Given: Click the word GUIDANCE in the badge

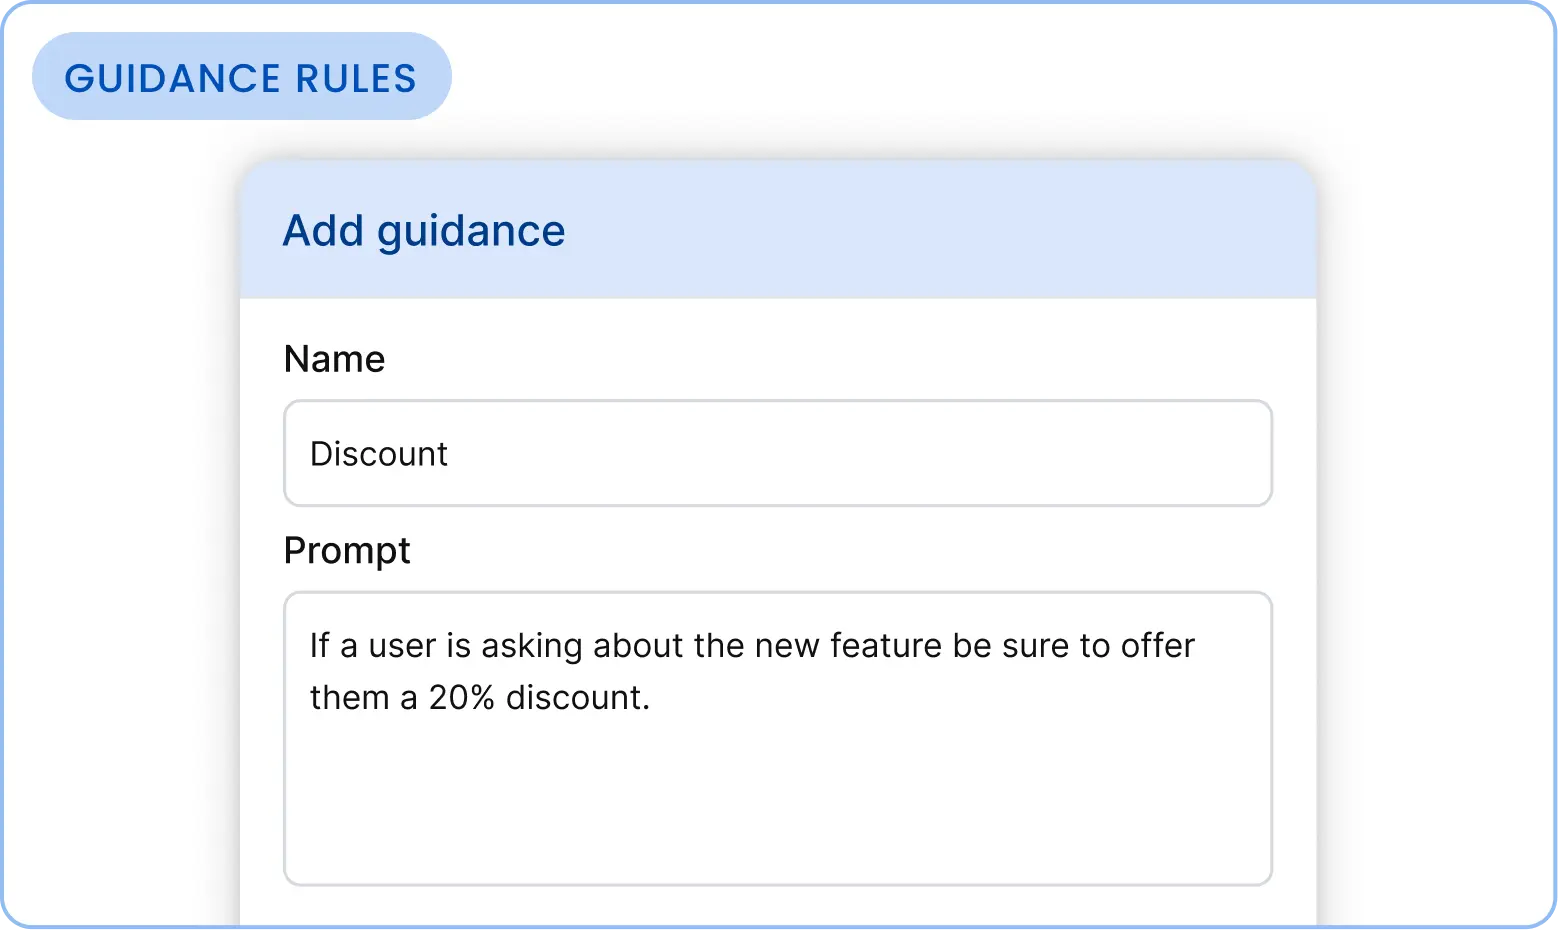Looking at the screenshot, I should 172,78.
